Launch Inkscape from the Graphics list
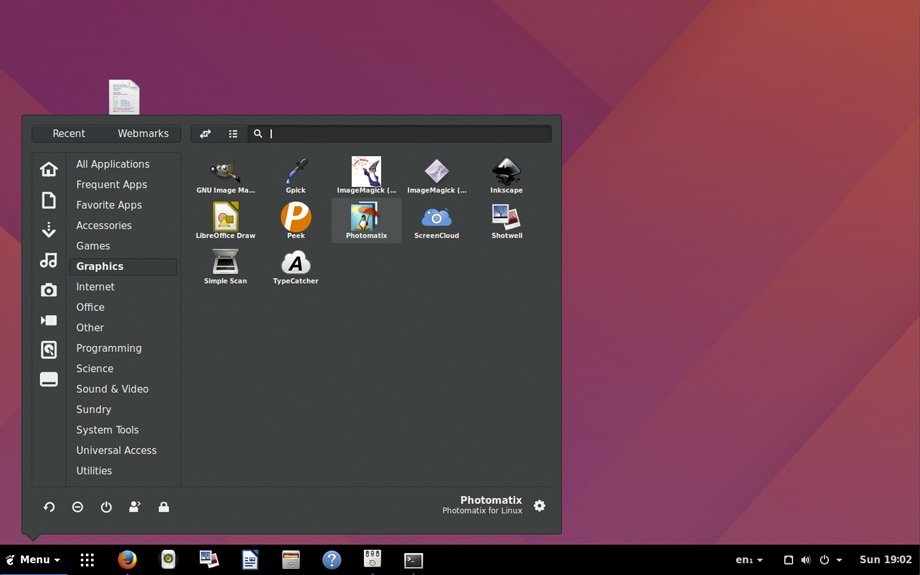This screenshot has width=920, height=575. (x=506, y=174)
